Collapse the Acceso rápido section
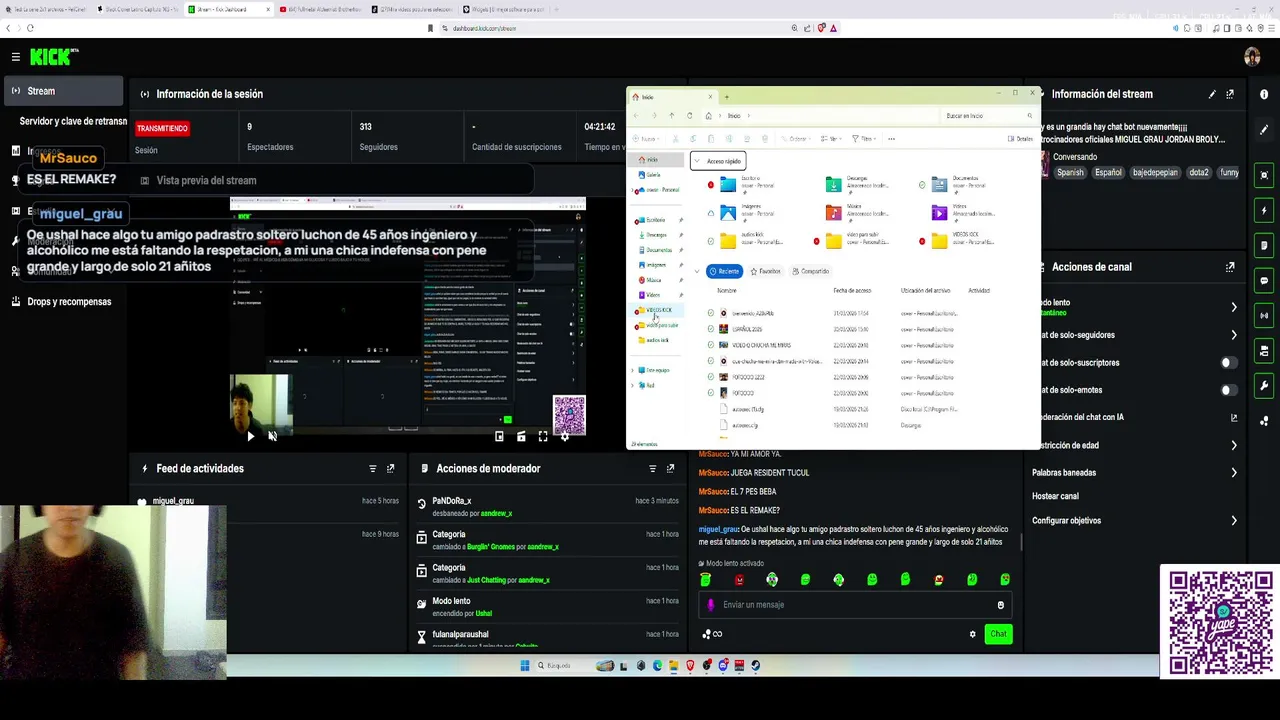The height and width of the screenshot is (720, 1280). [x=696, y=161]
